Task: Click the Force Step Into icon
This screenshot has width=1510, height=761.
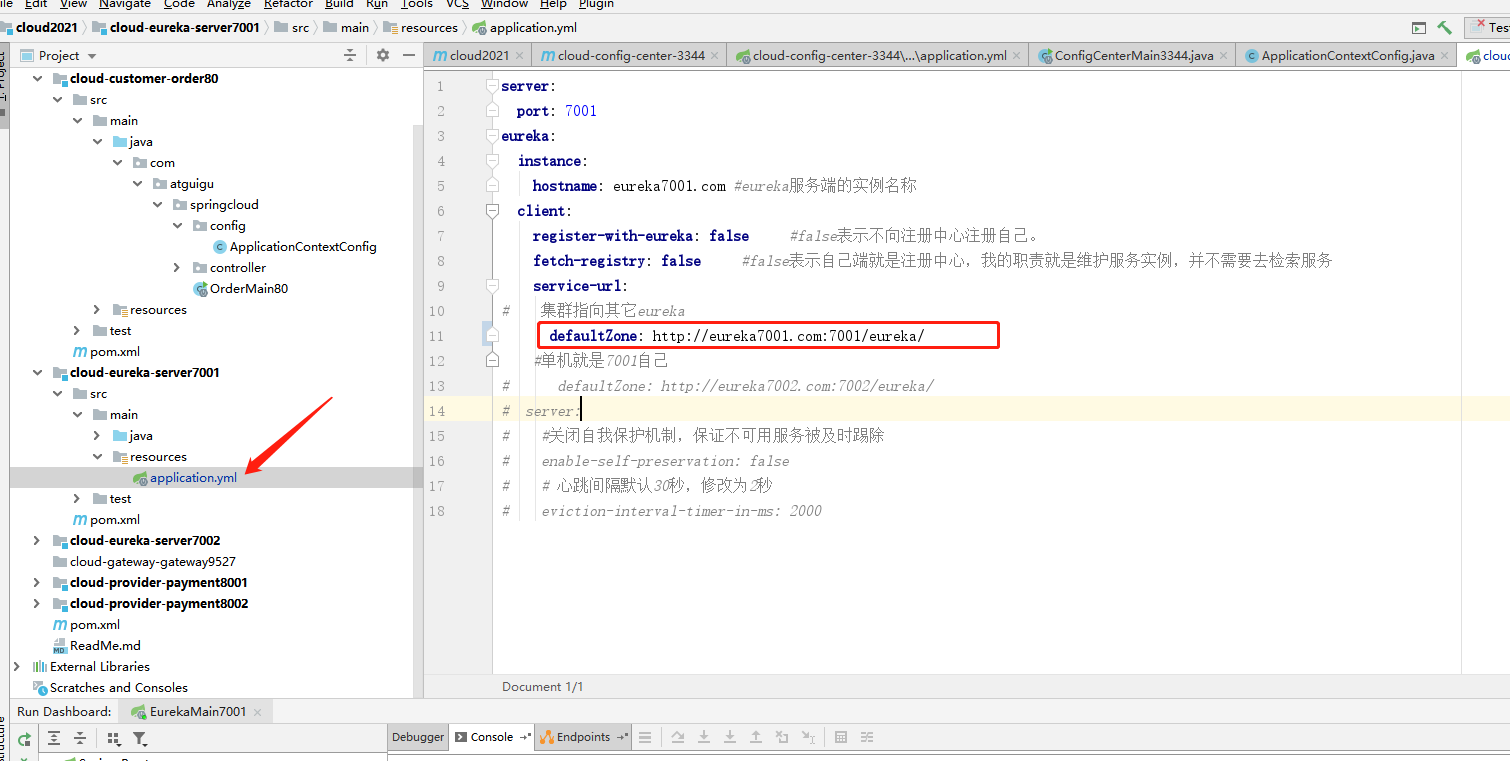Action: coord(730,737)
